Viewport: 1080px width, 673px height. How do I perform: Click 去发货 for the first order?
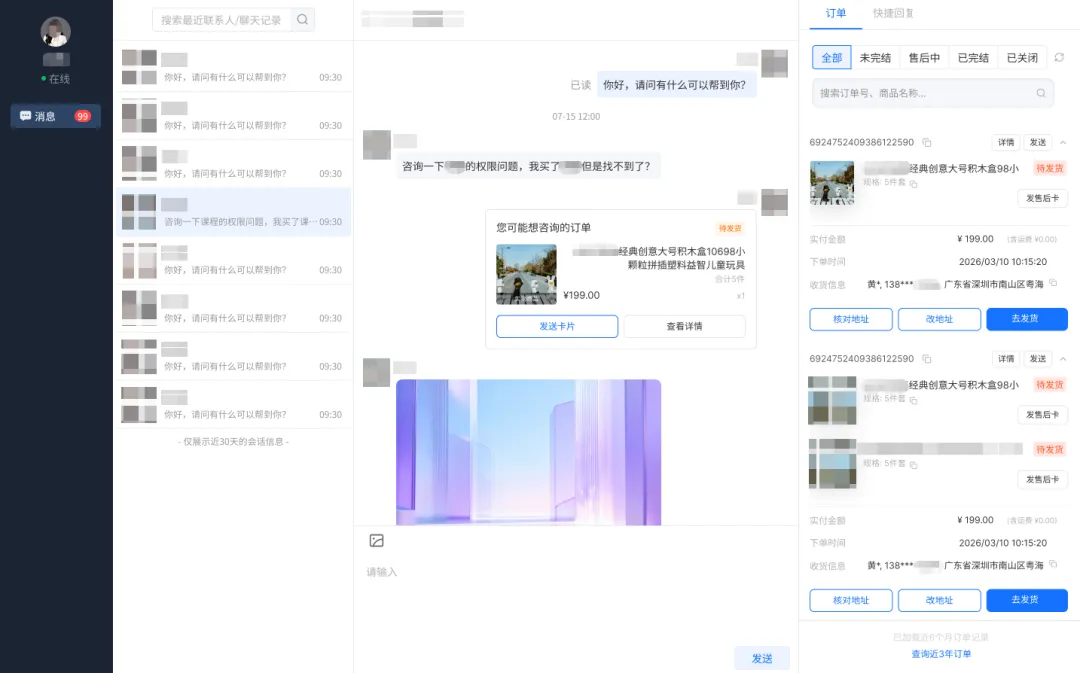[x=1026, y=319]
